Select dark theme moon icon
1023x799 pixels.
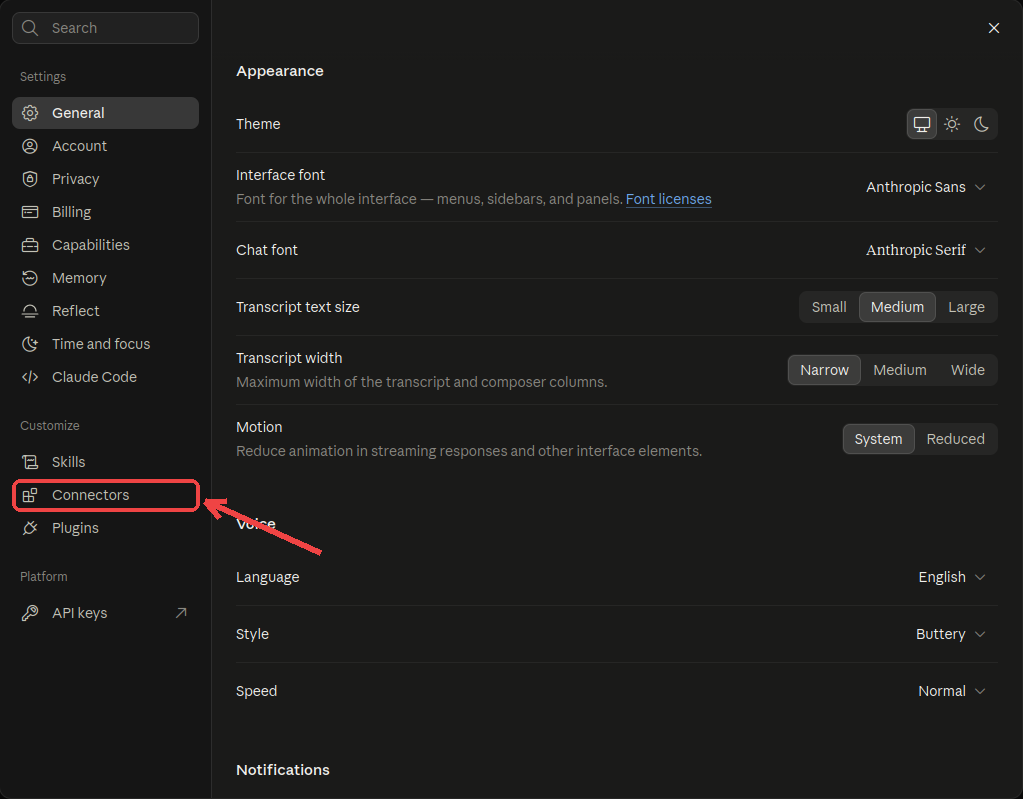coord(981,124)
